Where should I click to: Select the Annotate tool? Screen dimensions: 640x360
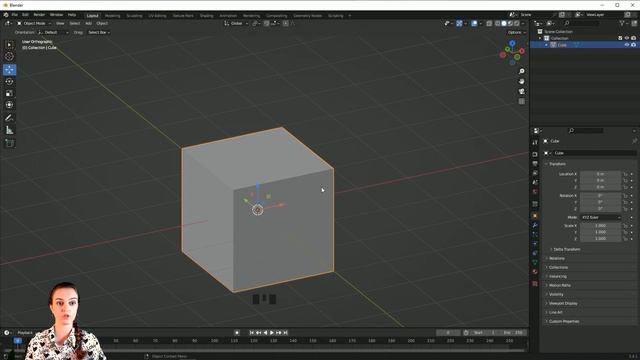(x=9, y=118)
